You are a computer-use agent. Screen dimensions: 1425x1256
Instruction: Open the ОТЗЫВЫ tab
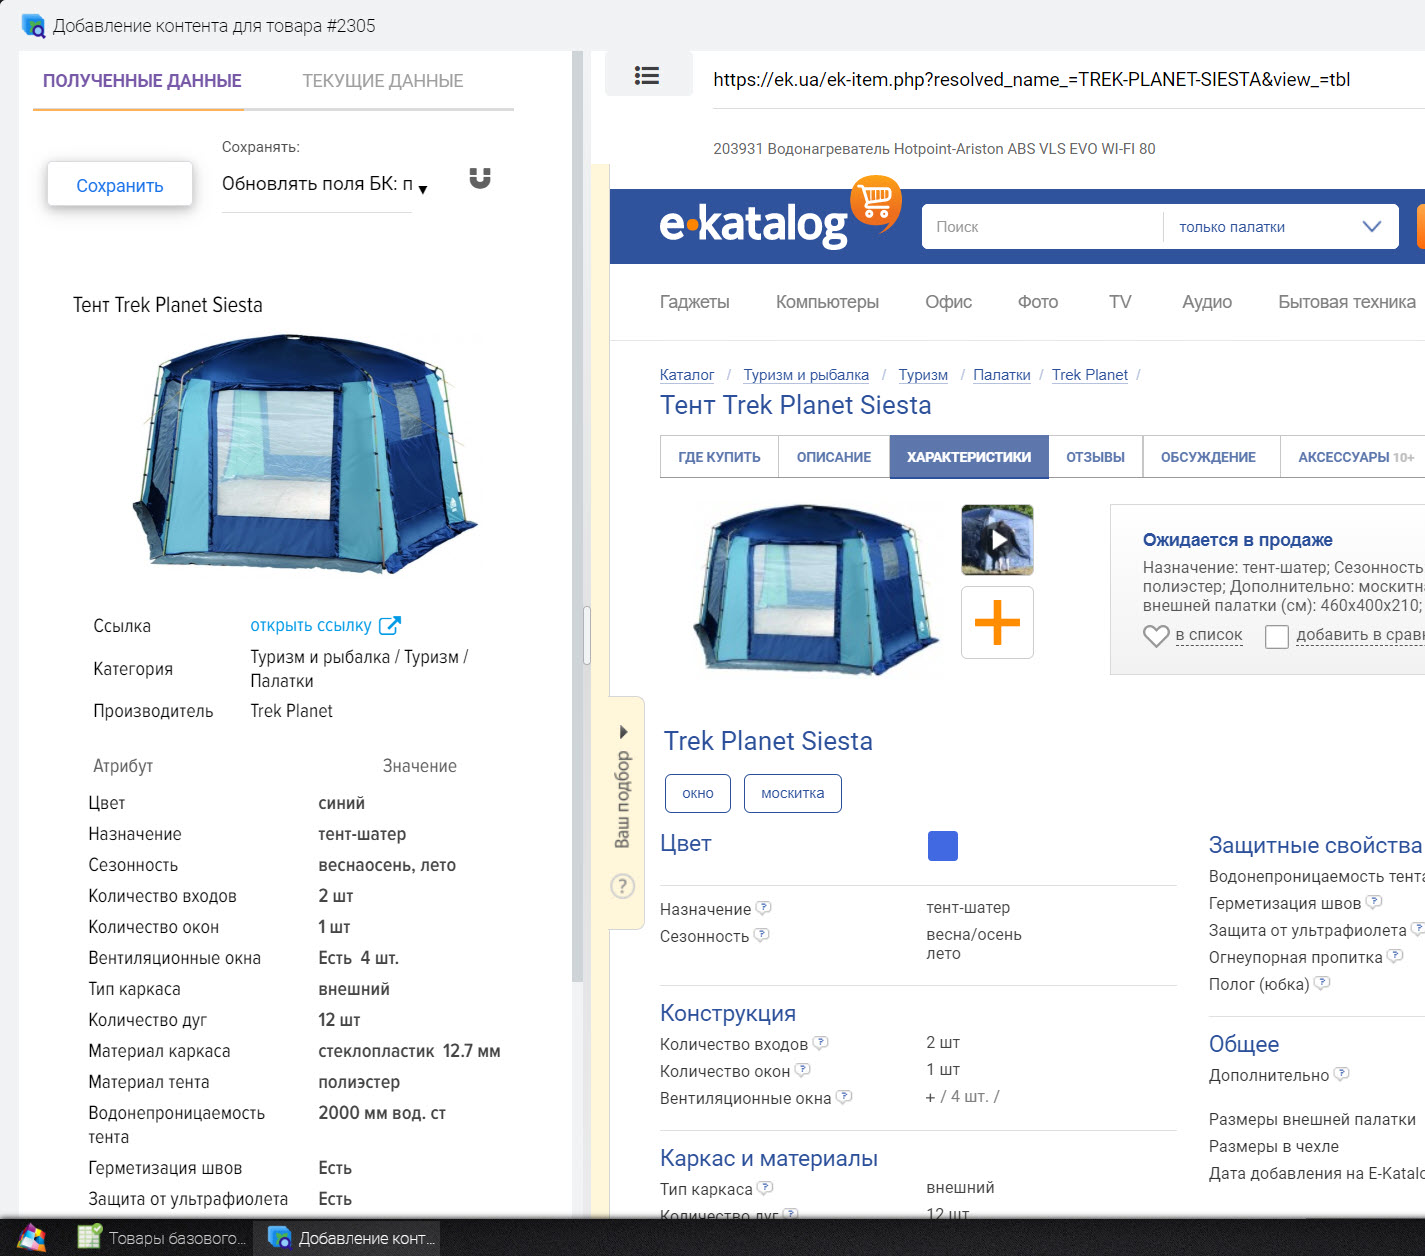point(1095,457)
